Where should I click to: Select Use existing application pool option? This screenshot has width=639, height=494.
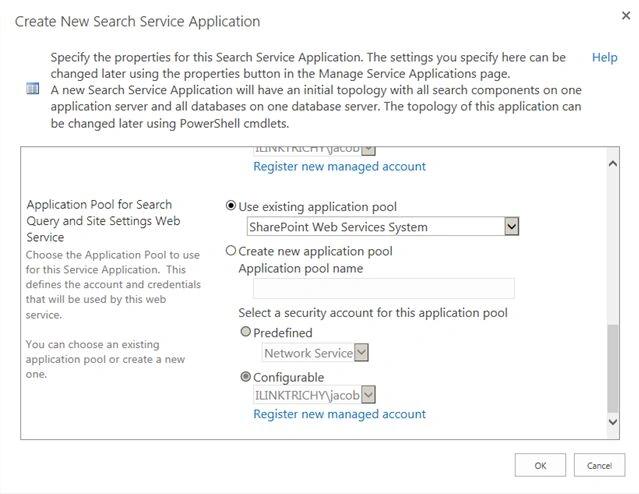point(231,206)
